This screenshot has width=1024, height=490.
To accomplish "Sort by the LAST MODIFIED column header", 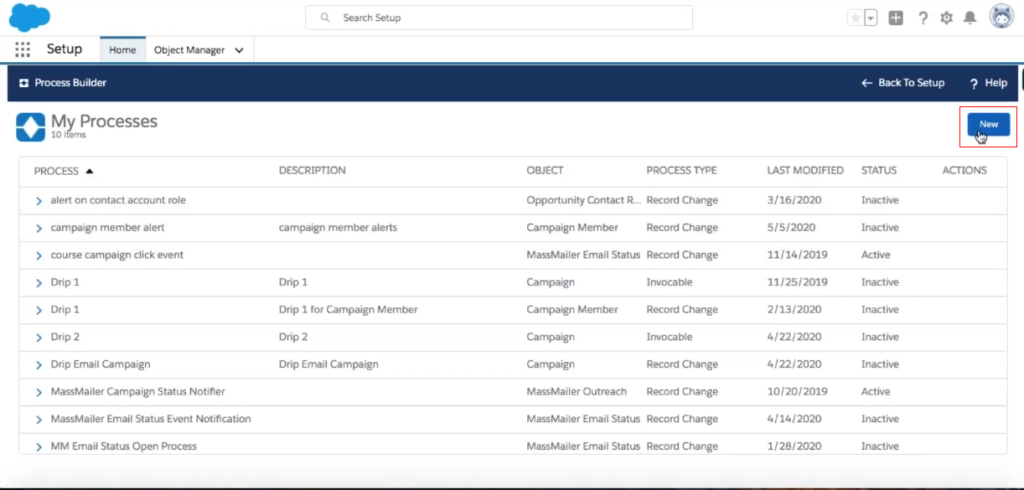I will [x=805, y=171].
